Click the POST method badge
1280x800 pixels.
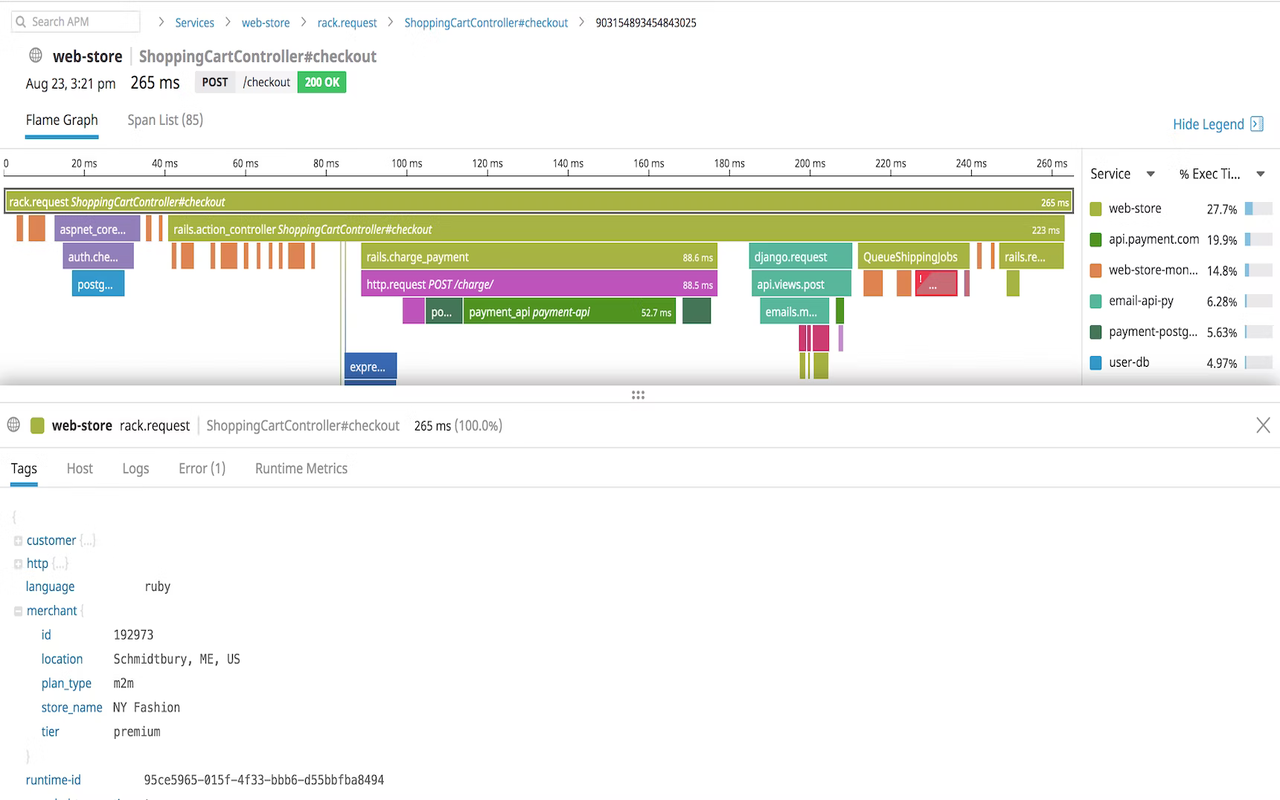point(215,82)
